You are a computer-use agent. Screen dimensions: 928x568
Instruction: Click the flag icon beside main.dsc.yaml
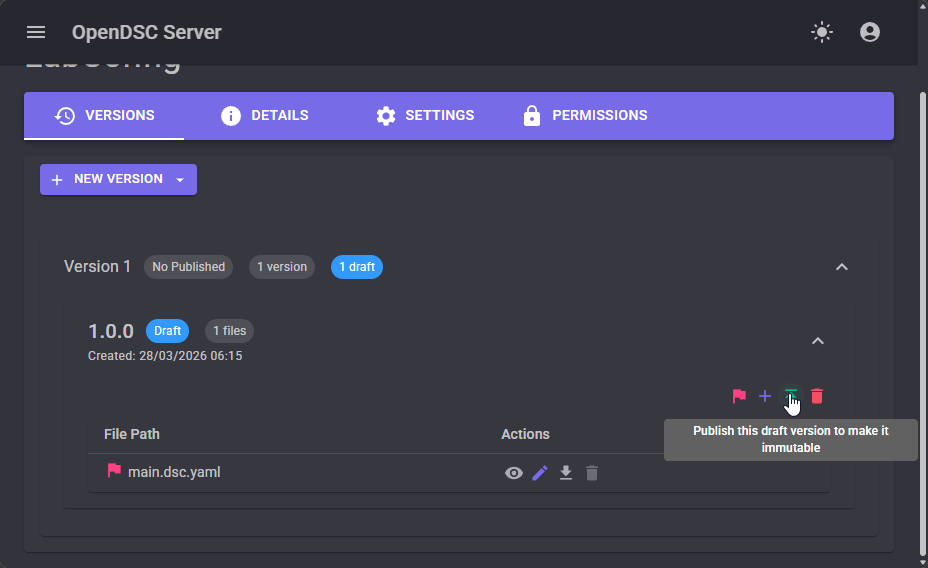point(114,470)
